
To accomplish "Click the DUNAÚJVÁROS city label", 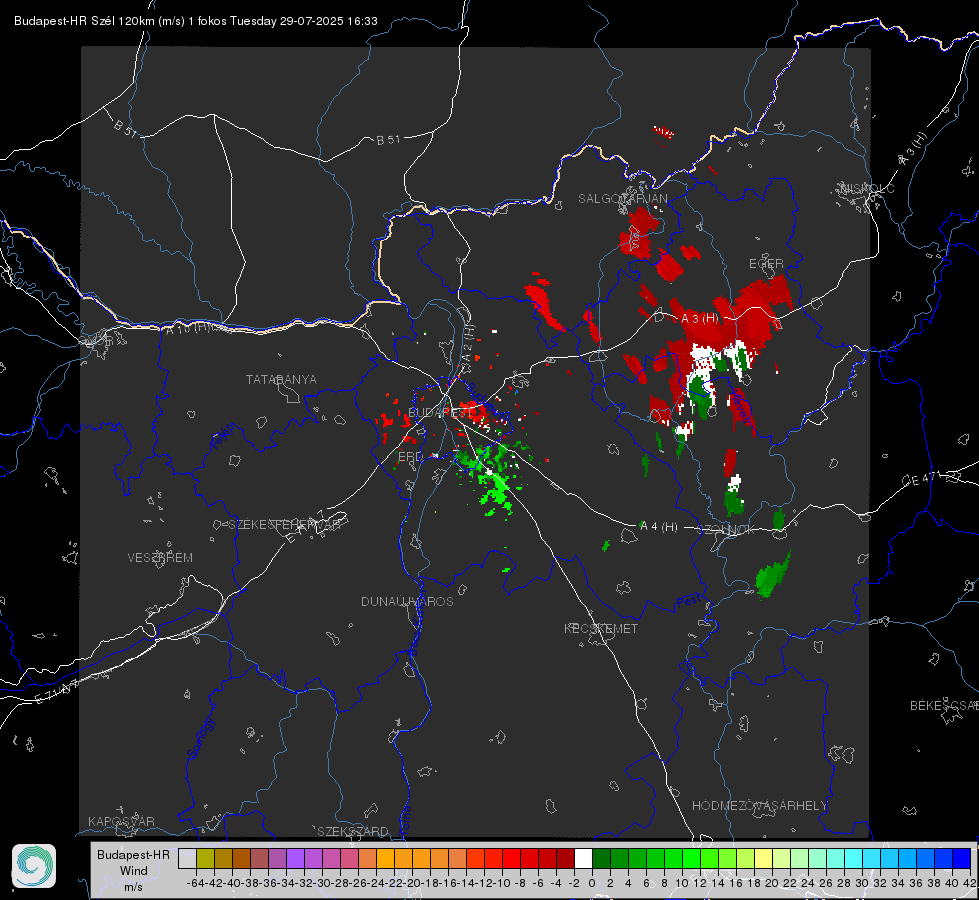I will click(x=407, y=601).
